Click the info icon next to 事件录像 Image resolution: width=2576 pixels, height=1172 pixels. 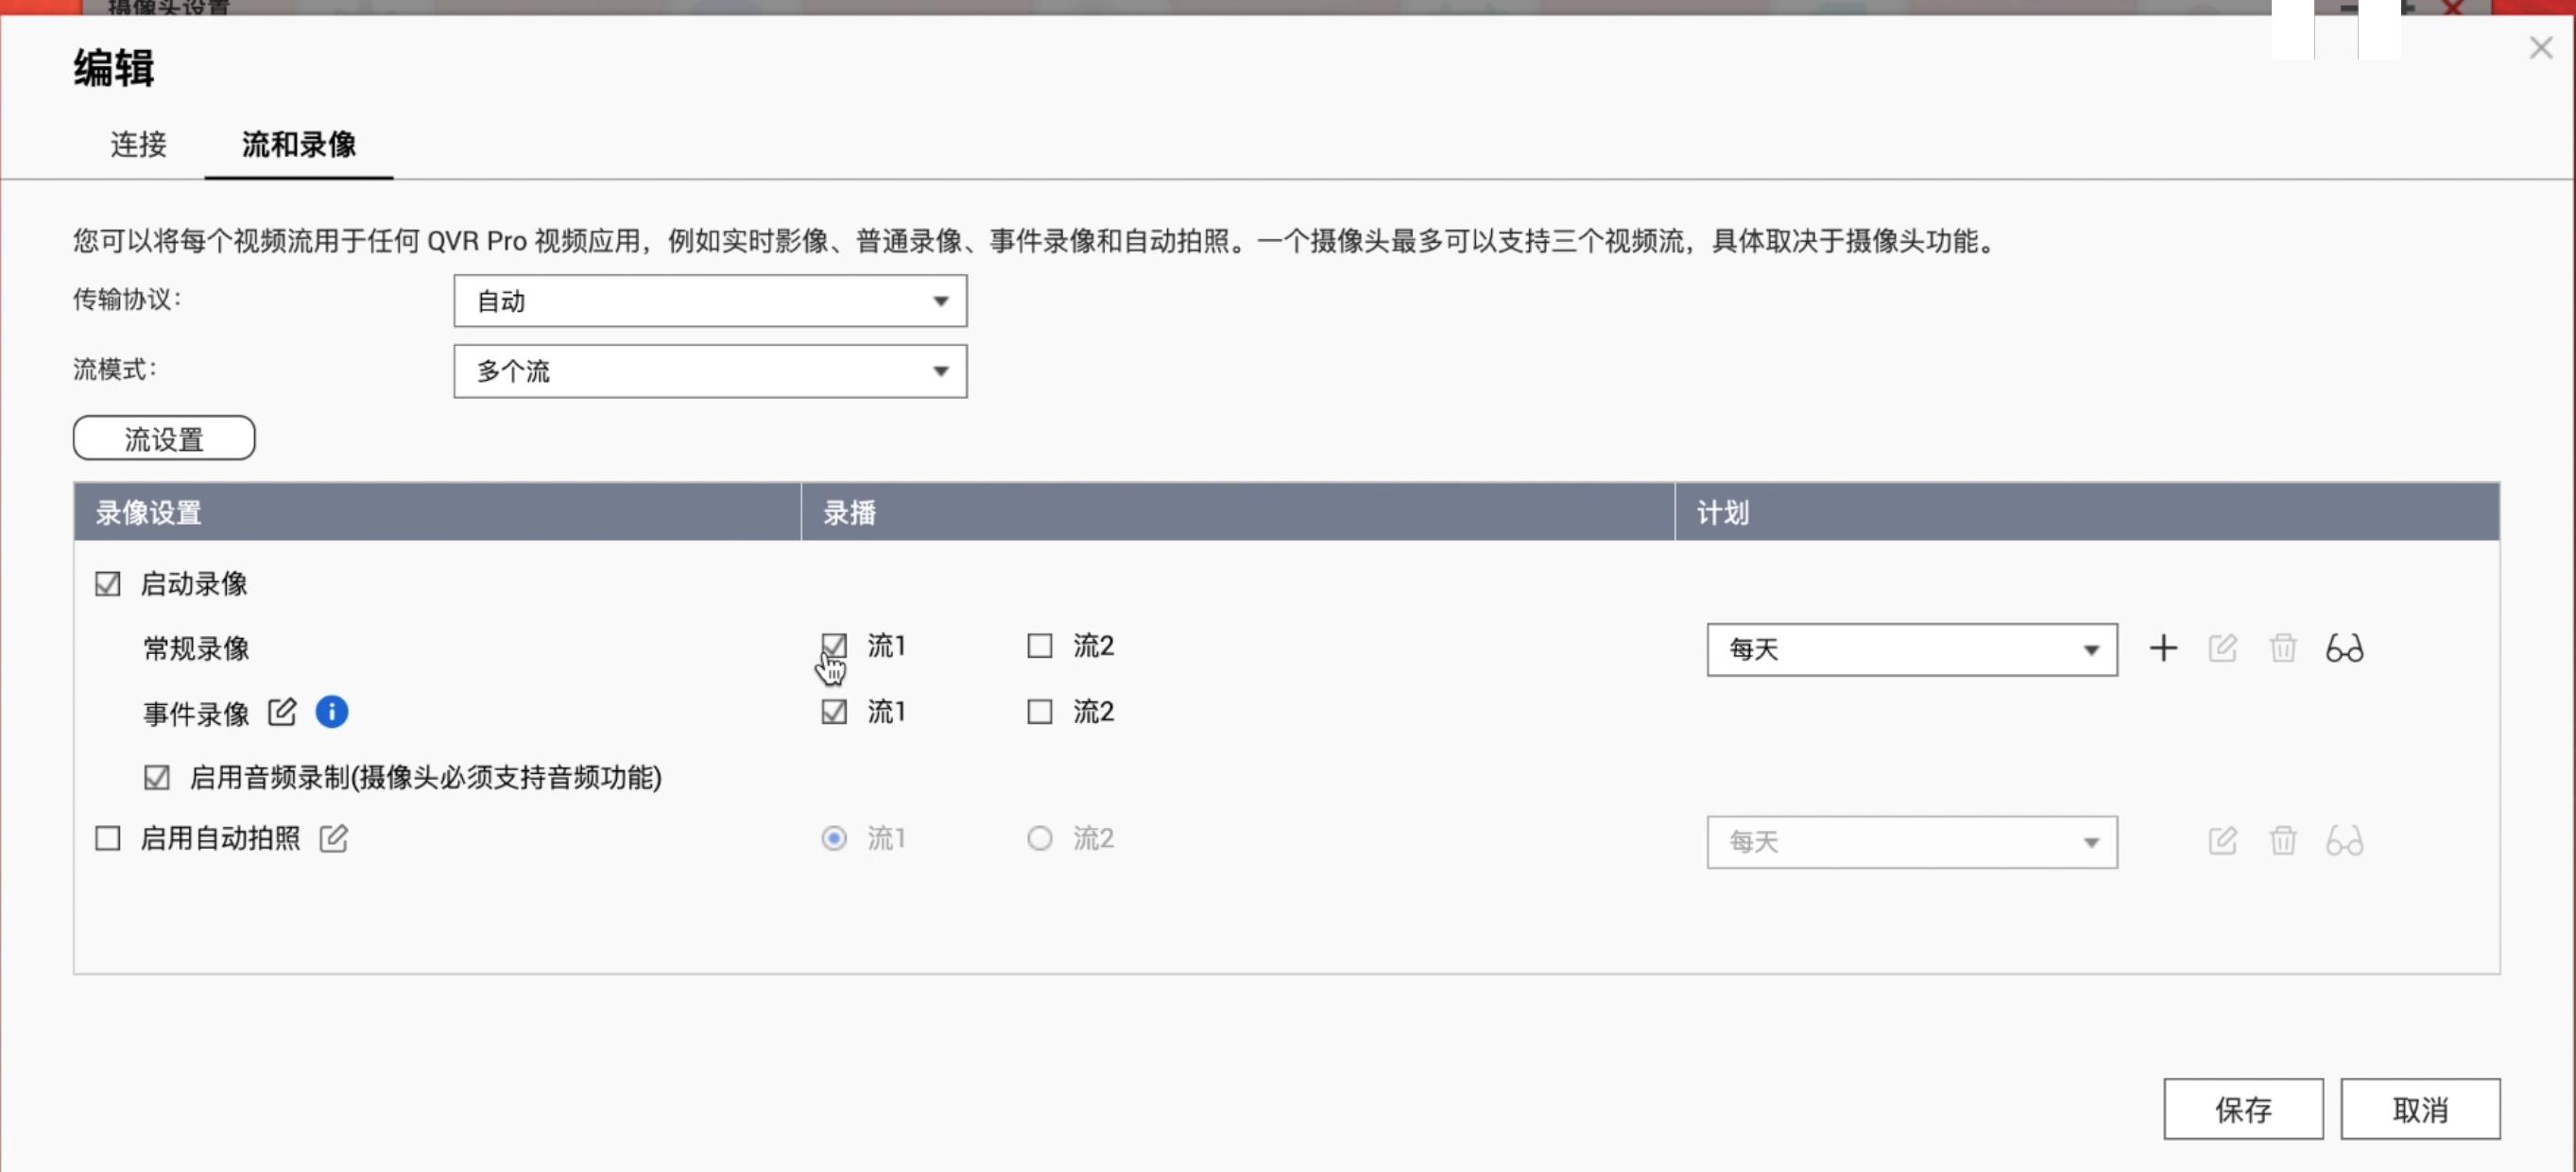[332, 712]
